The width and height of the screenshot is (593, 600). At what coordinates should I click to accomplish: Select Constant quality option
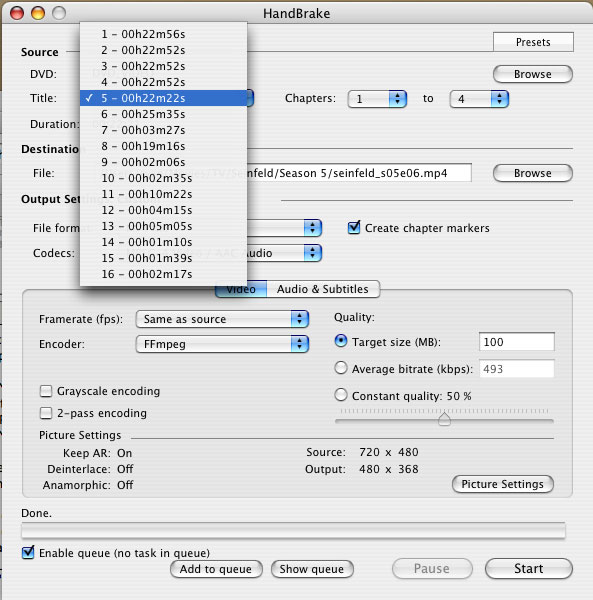(341, 395)
